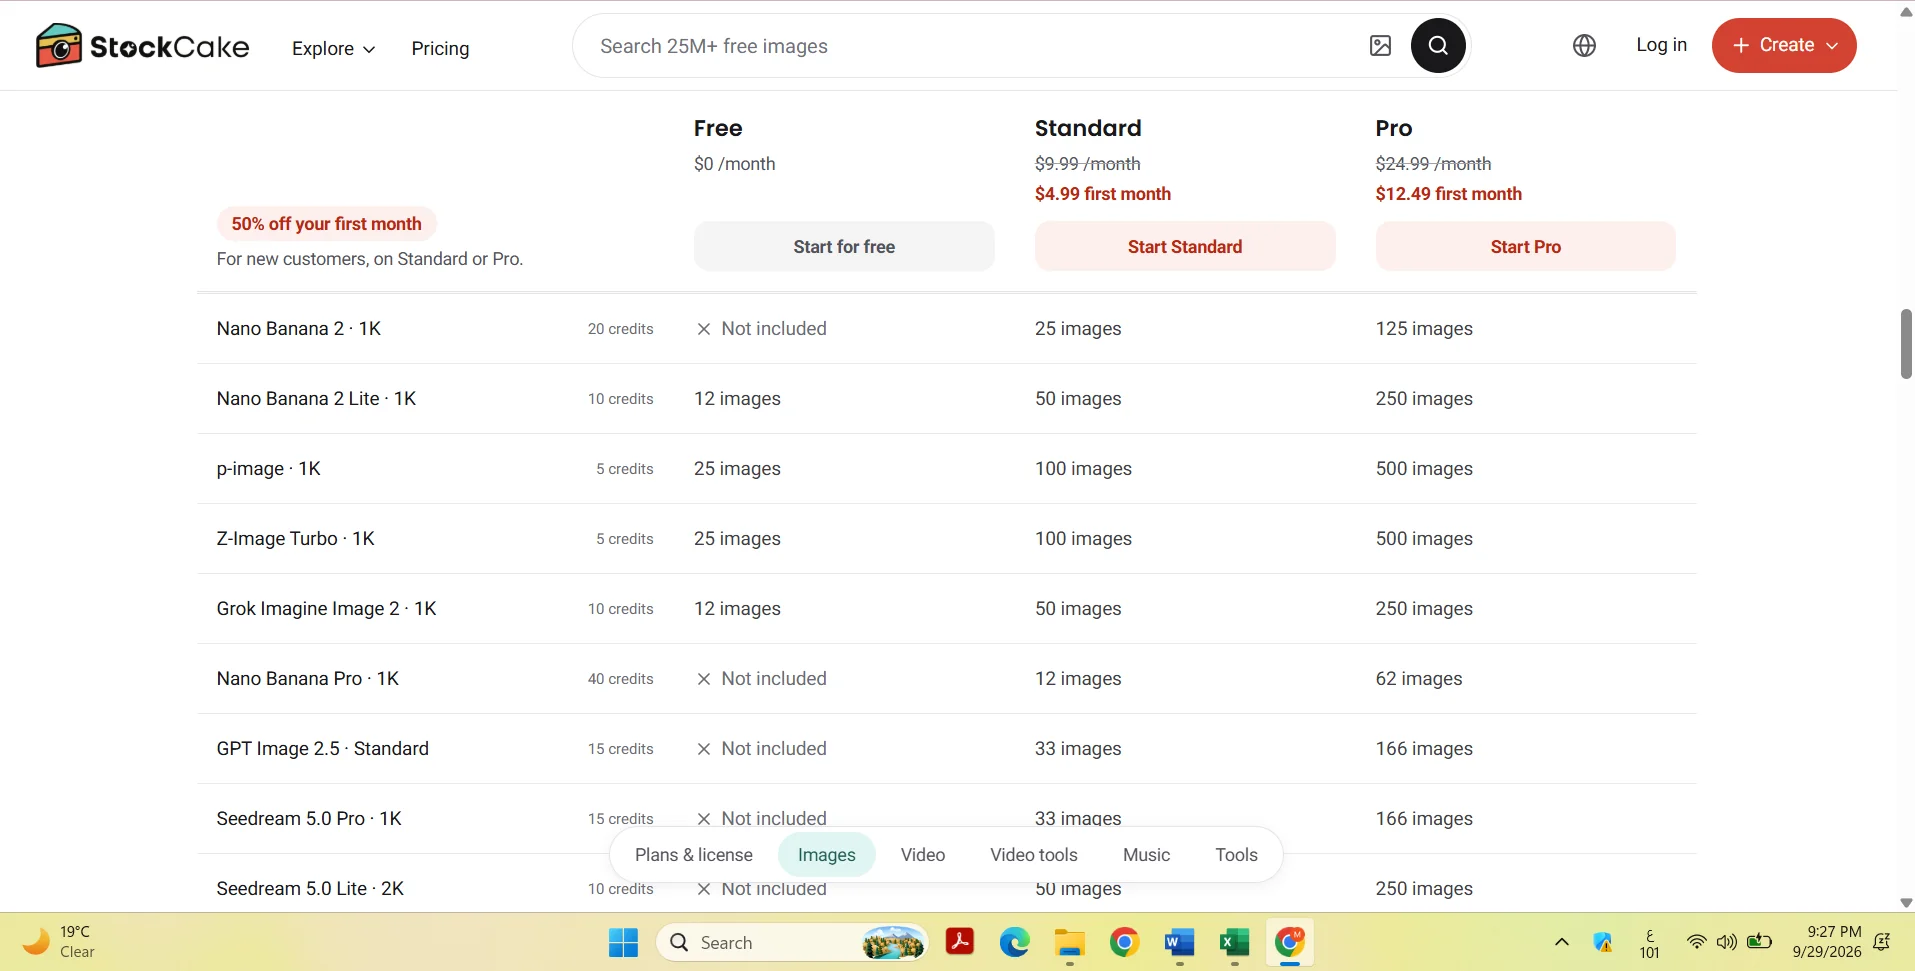1915x971 pixels.
Task: Open Microsoft Edge from the taskbar
Action: [x=1015, y=942]
